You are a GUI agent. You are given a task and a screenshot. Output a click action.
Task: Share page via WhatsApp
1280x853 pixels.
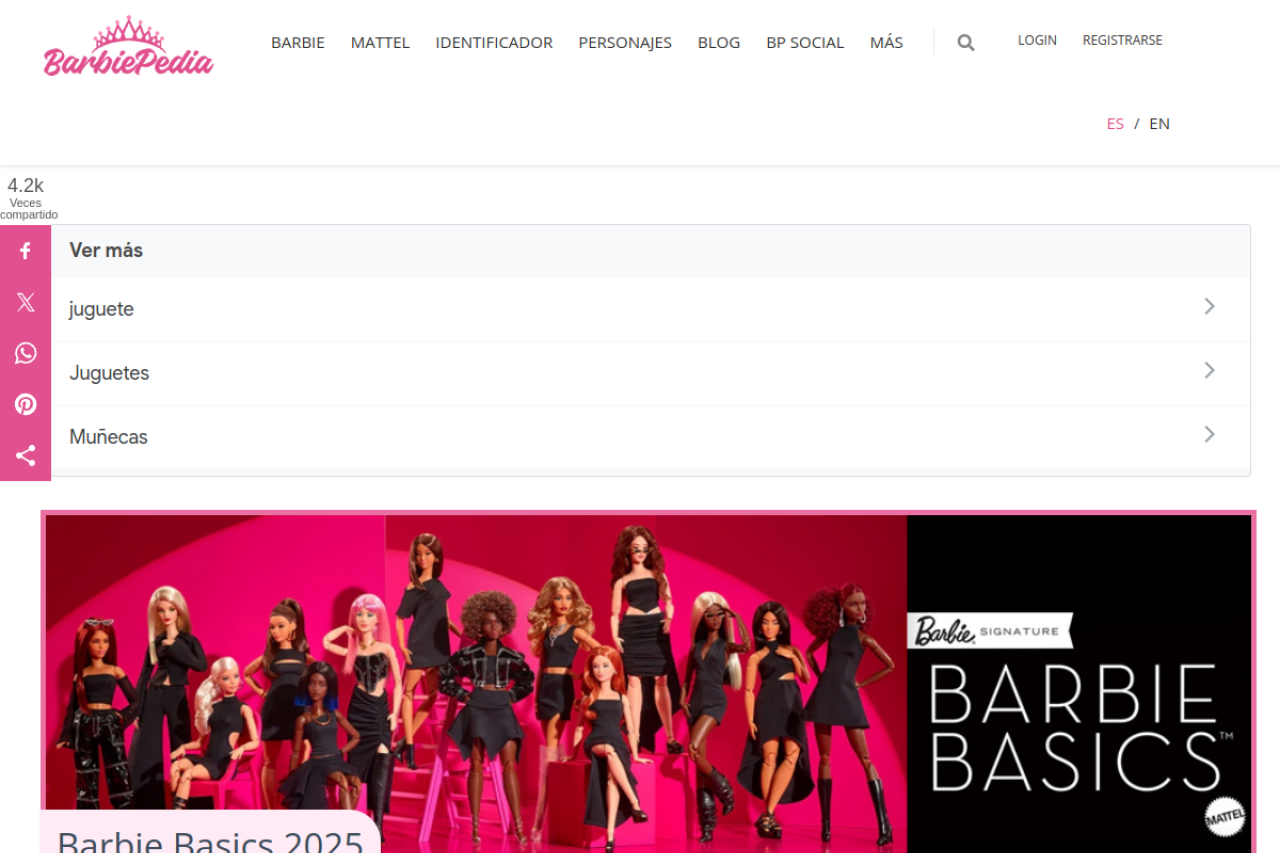pyautogui.click(x=25, y=353)
